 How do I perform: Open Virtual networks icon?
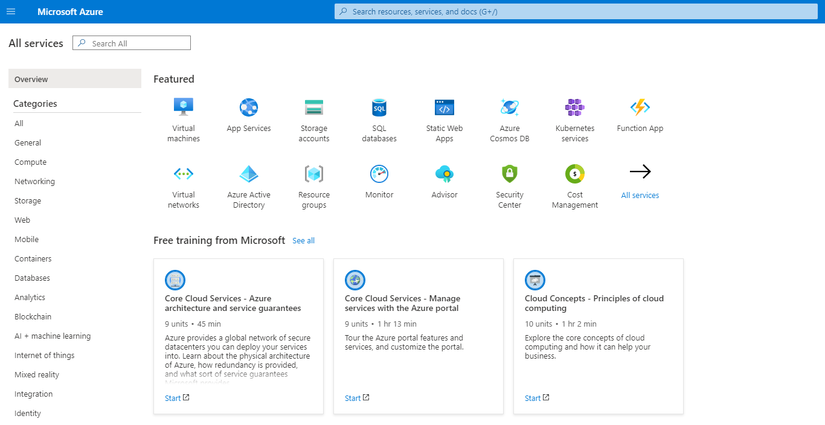pyautogui.click(x=184, y=174)
